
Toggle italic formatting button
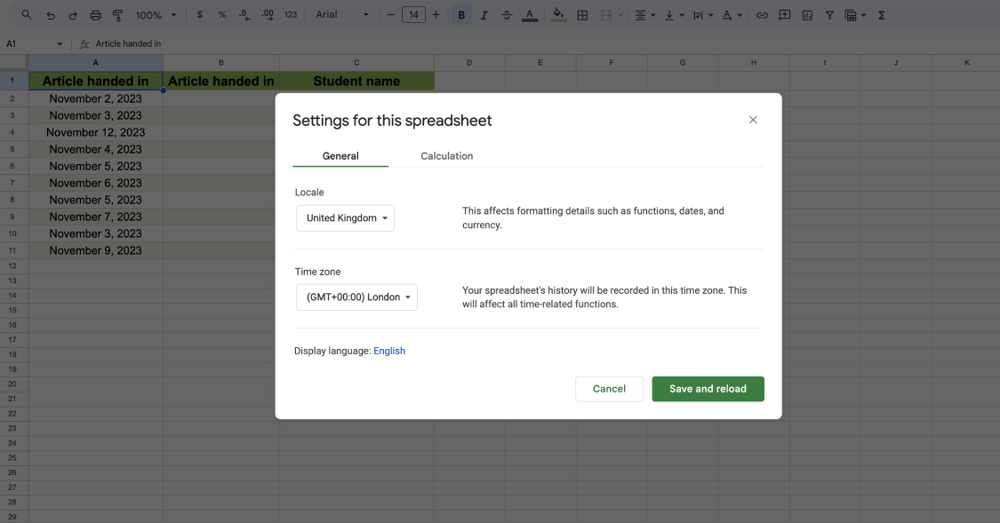pyautogui.click(x=484, y=15)
